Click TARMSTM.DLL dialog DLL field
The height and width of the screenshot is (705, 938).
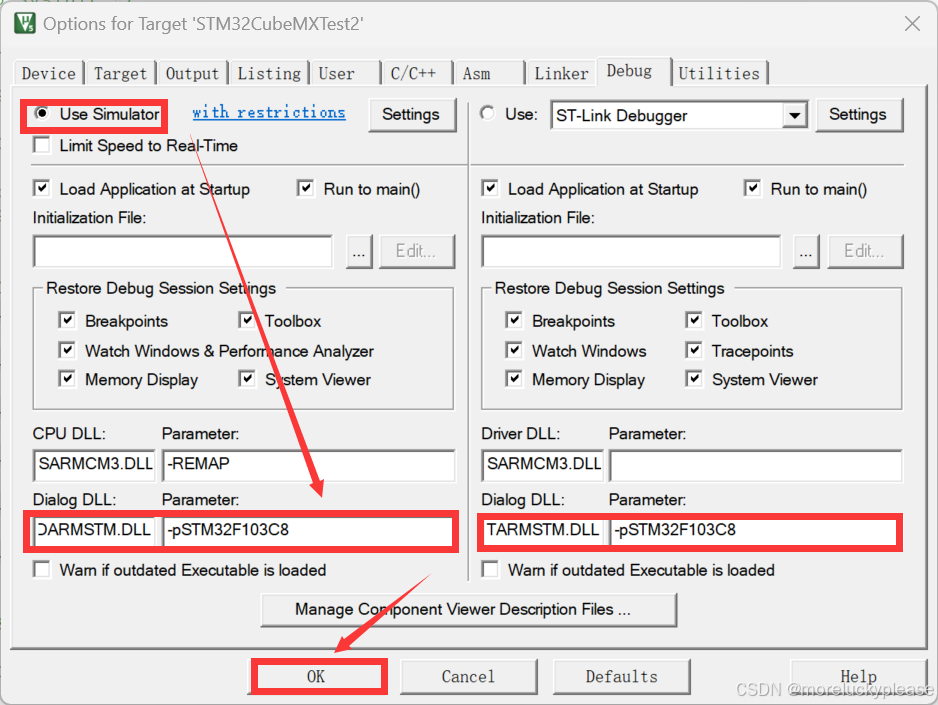[x=543, y=530]
